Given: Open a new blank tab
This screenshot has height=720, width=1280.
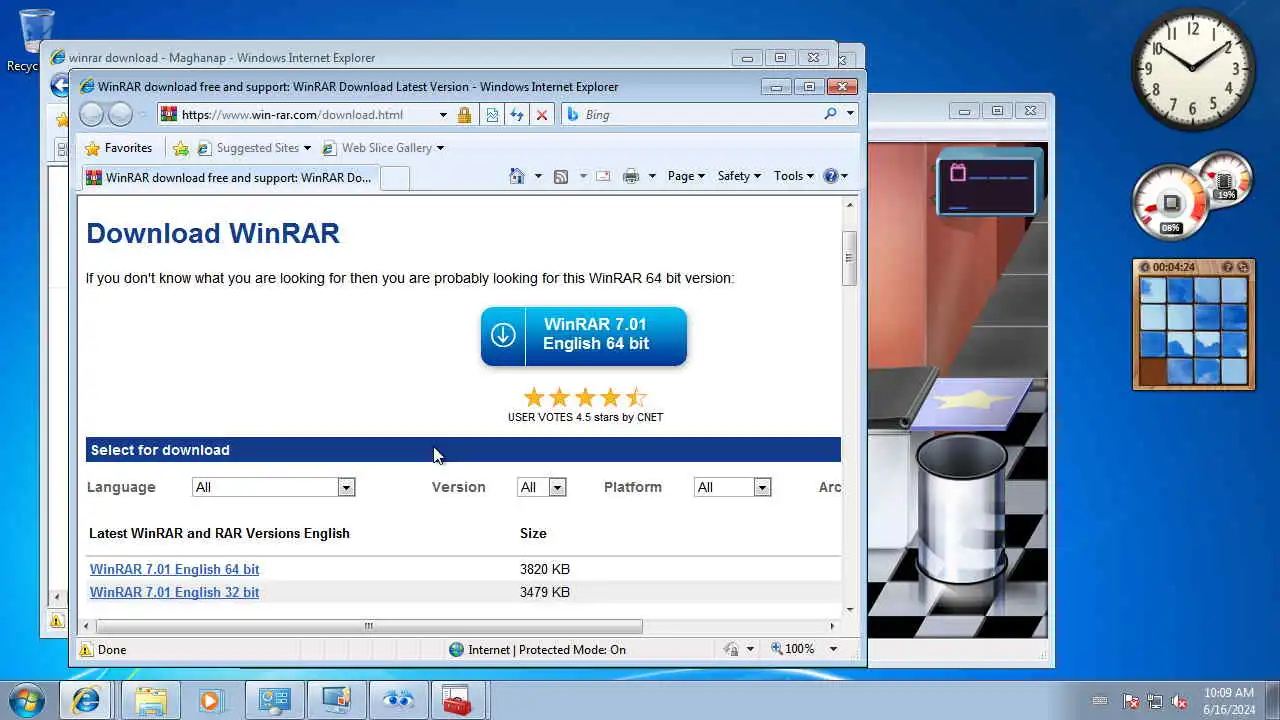Looking at the screenshot, I should point(395,178).
